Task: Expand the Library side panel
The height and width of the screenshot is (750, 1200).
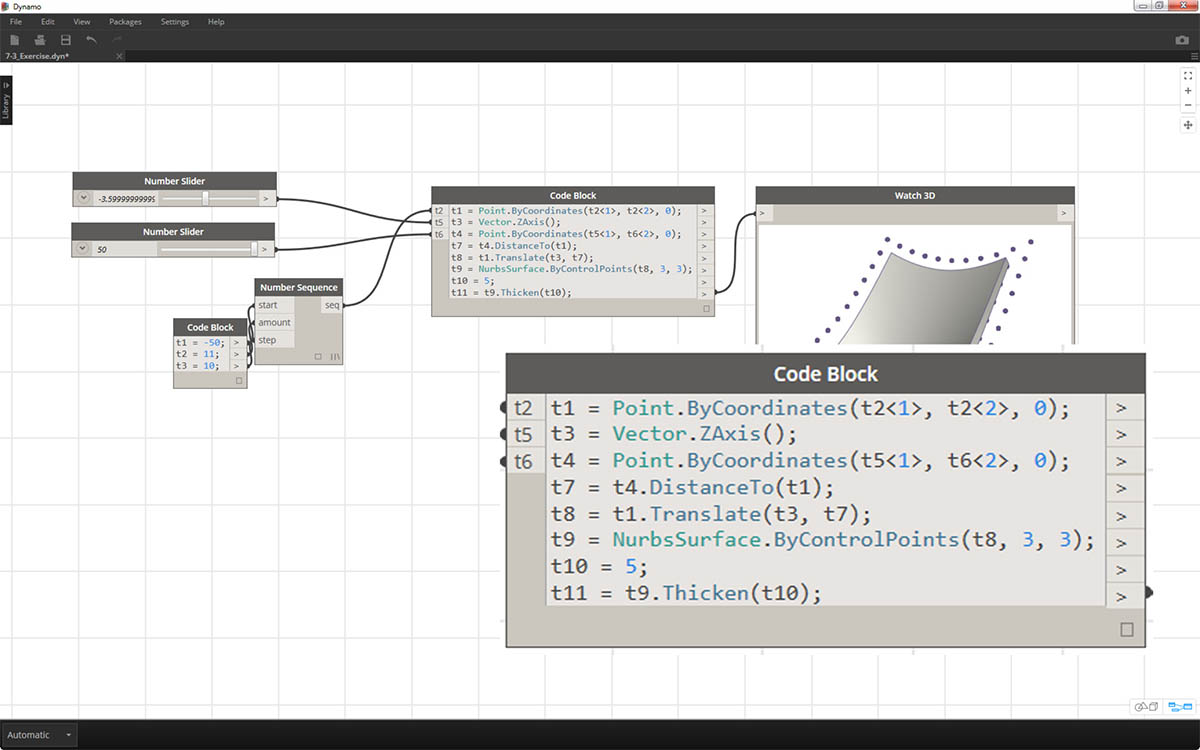Action: pos(6,100)
